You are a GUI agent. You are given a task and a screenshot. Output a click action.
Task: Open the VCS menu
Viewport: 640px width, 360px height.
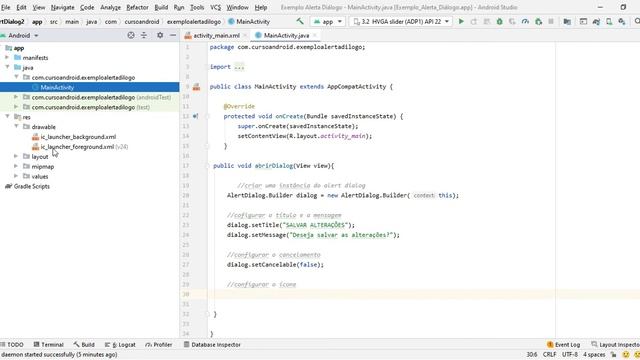[216, 7]
